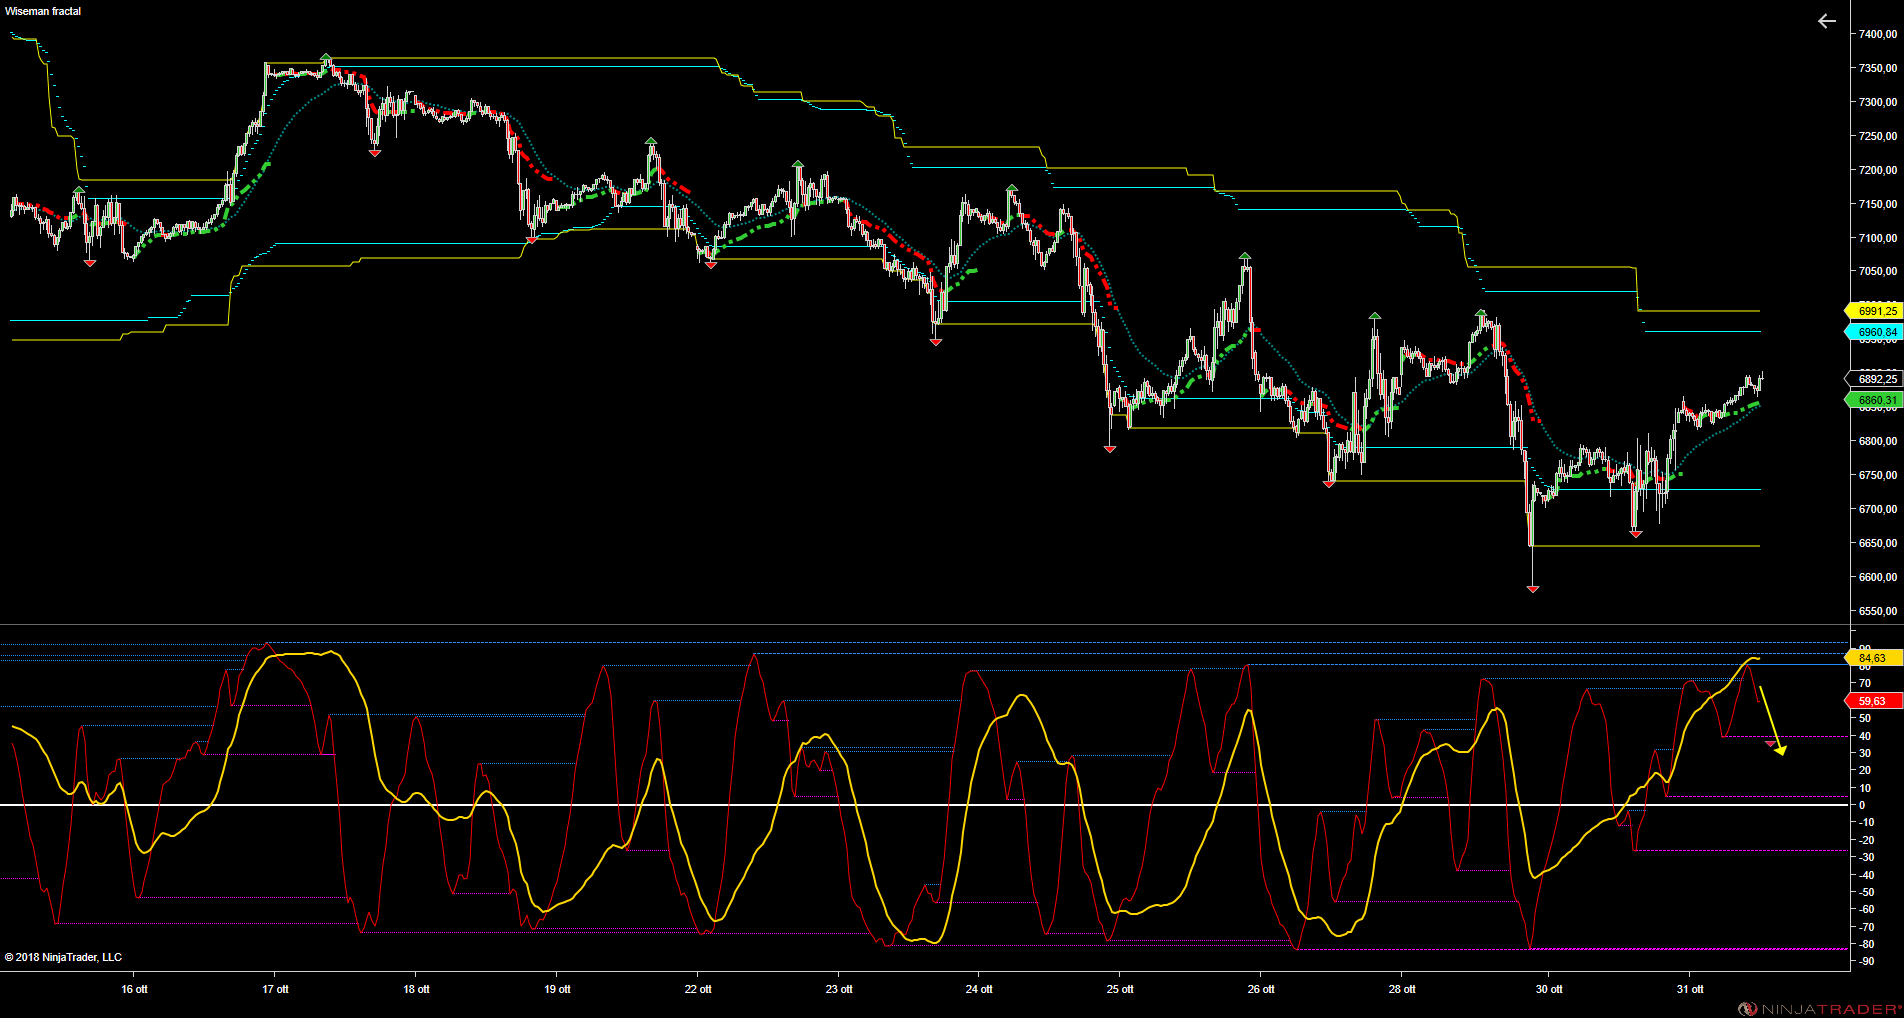Click the "24 ott" date label
Image resolution: width=1904 pixels, height=1018 pixels.
tap(979, 989)
